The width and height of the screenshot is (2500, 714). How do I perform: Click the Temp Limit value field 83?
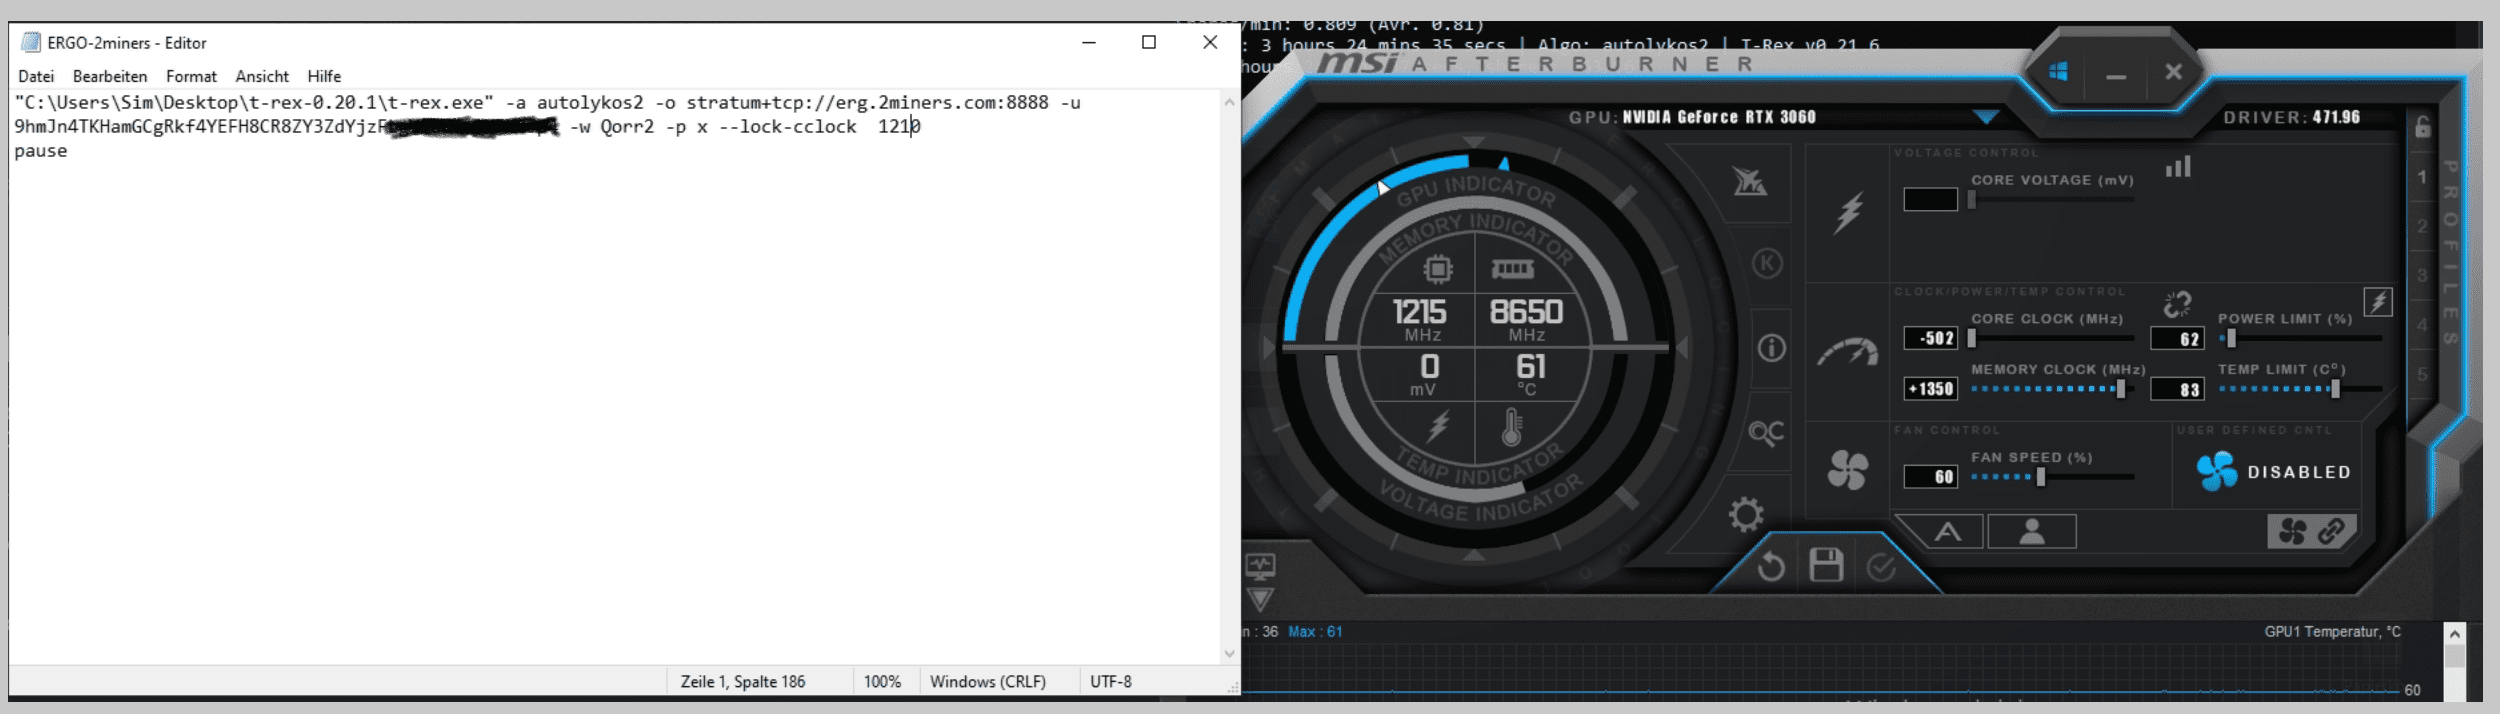(x=2177, y=389)
